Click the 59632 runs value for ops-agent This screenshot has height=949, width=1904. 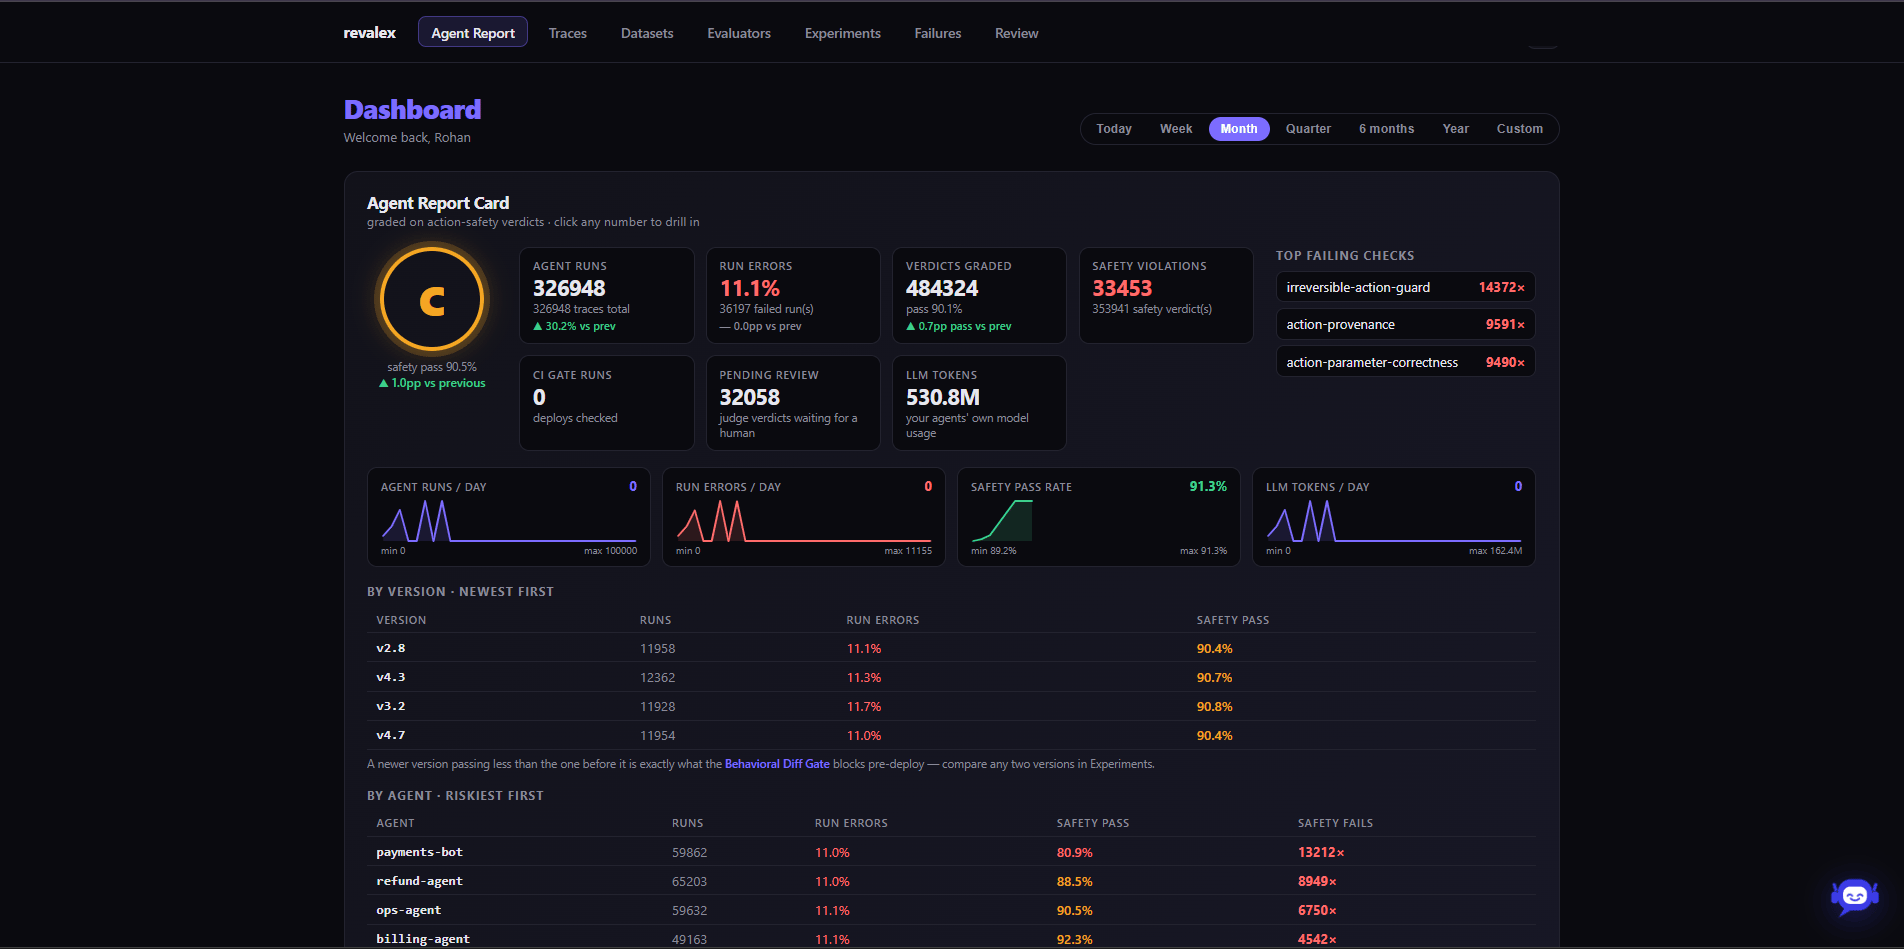click(690, 911)
